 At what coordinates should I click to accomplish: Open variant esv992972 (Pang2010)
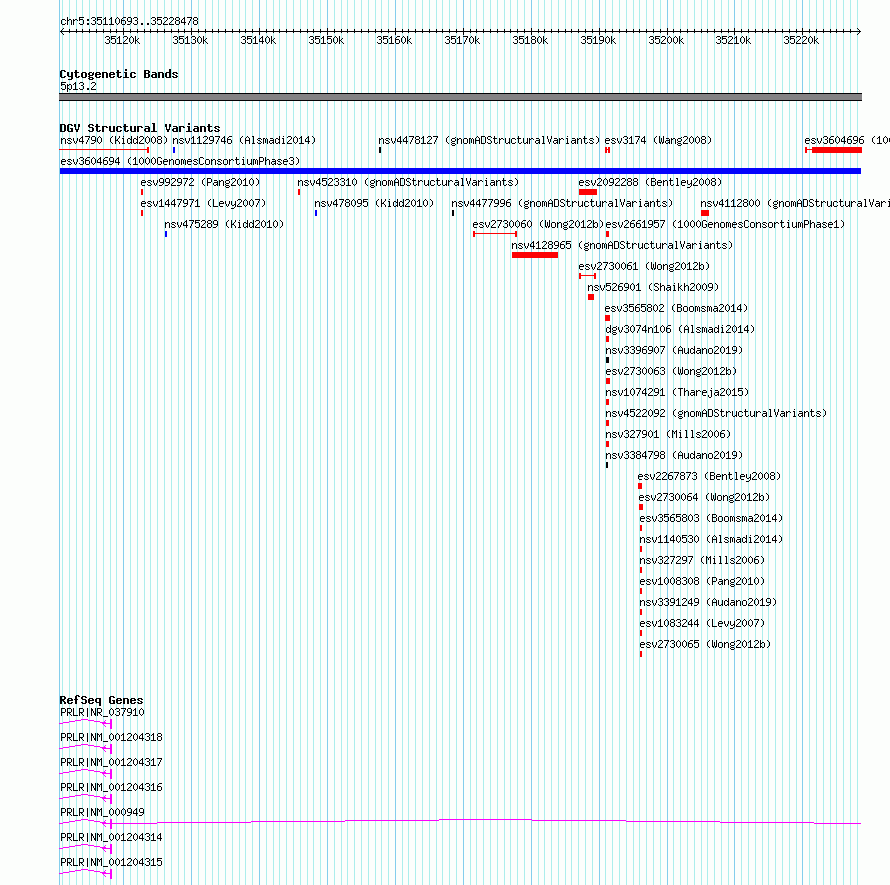coord(200,182)
